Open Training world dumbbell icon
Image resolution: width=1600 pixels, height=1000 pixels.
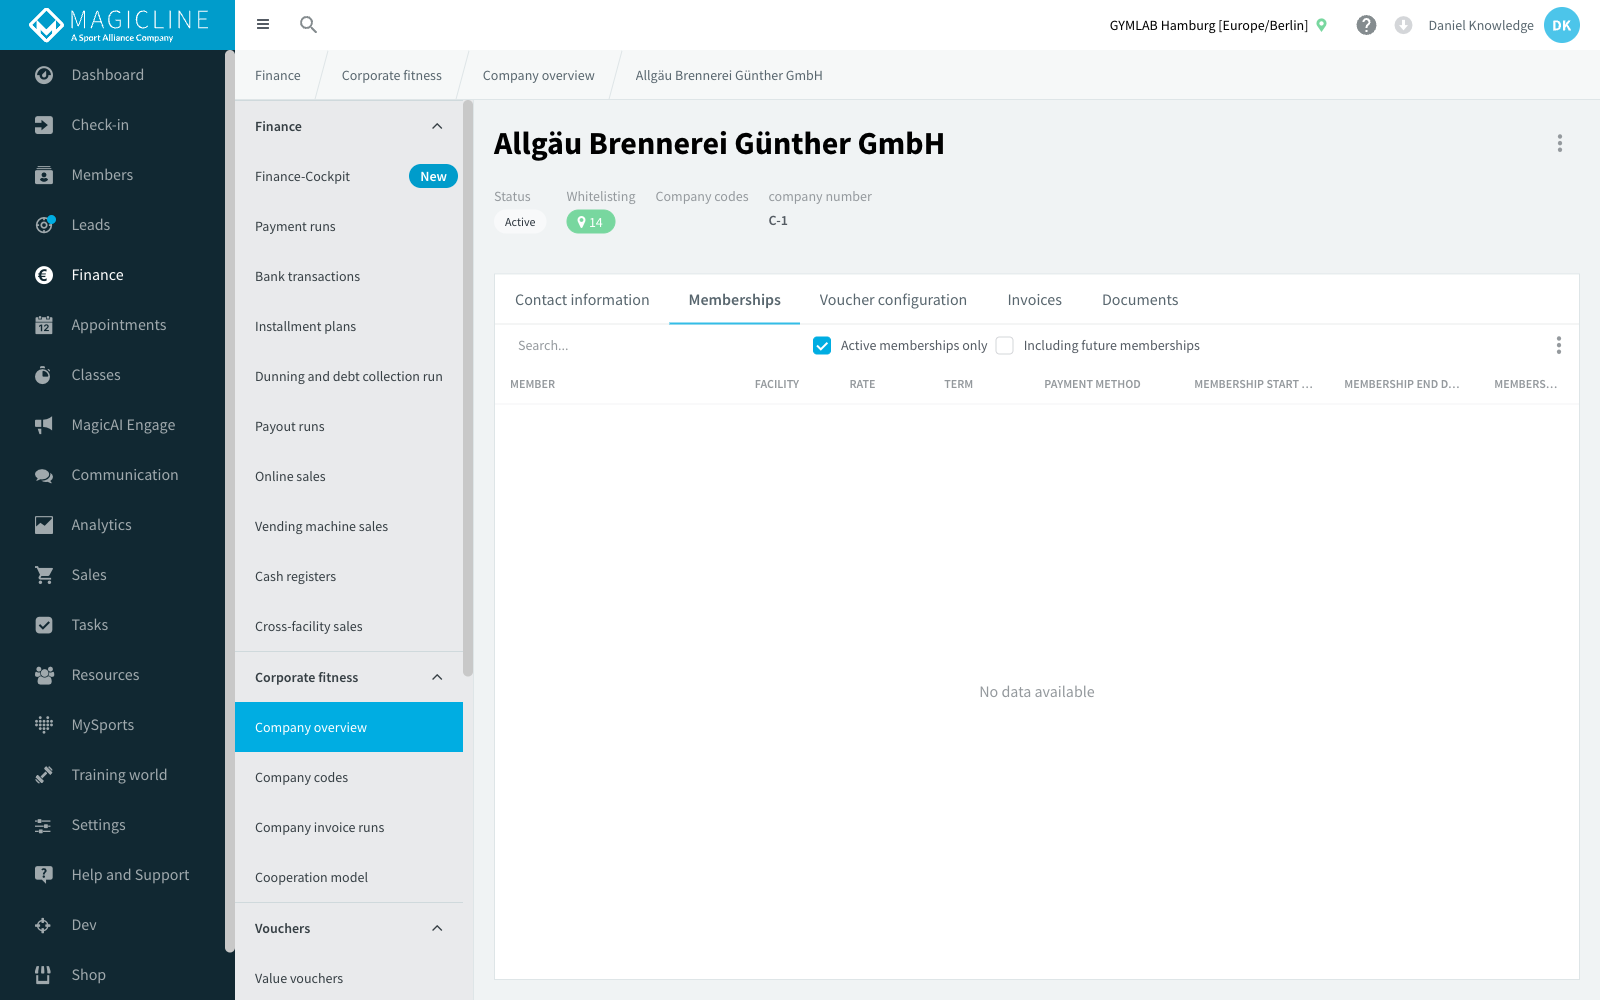[44, 775]
